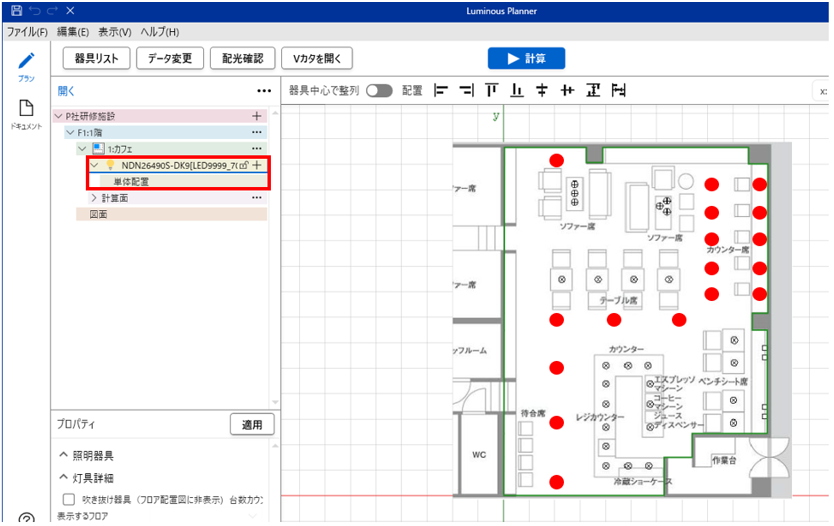Click the 計算 button
The image size is (834, 526).
pos(526,58)
